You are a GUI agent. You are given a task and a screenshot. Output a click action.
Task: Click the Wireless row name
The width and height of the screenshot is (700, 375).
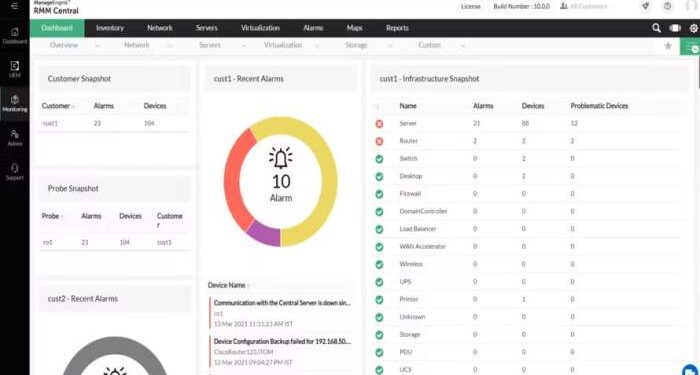click(x=411, y=264)
